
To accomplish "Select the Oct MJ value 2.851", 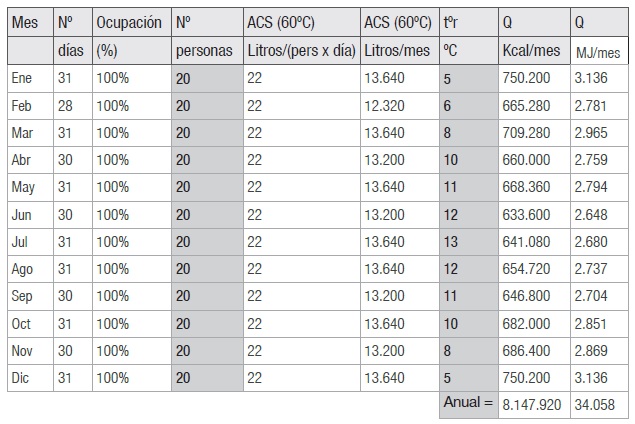I will click(x=591, y=324).
